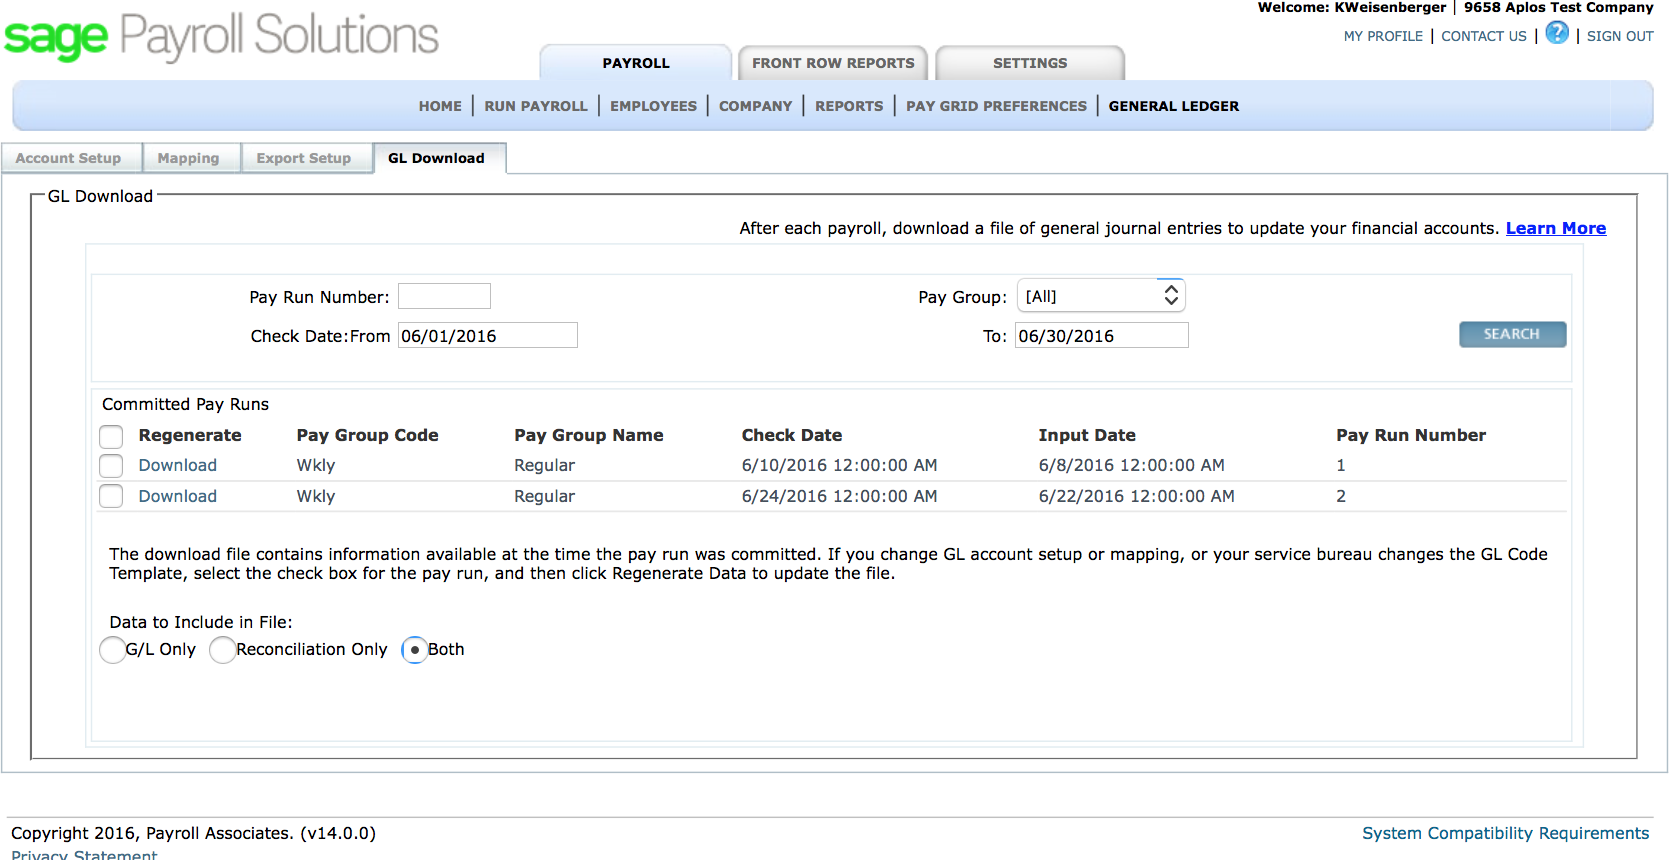1672x860 pixels.
Task: Open the Pay Group dropdown
Action: click(x=1101, y=296)
